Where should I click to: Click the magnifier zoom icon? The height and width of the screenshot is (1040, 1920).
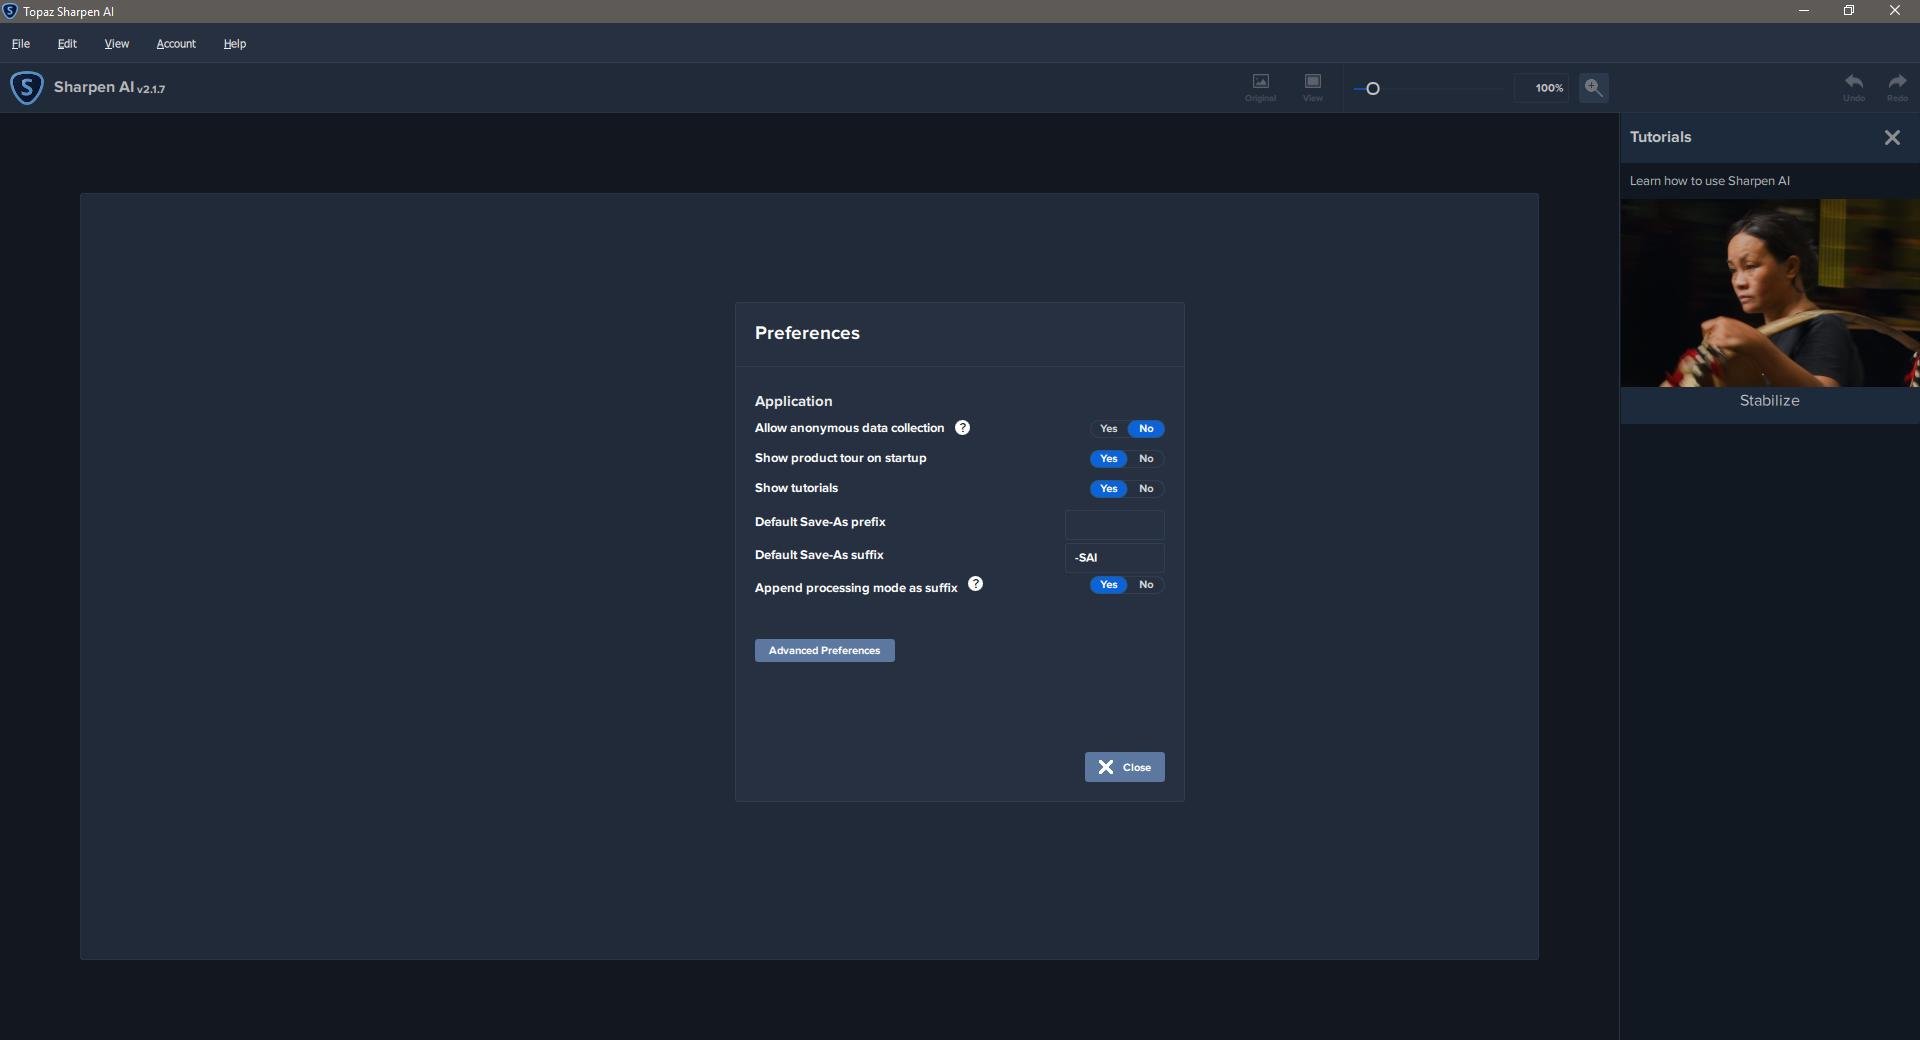click(1593, 88)
